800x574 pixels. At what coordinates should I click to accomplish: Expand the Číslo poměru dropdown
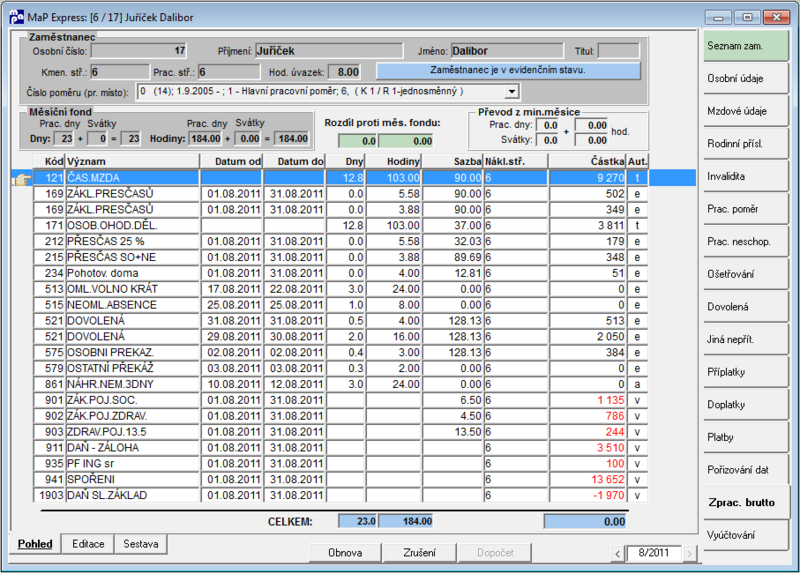click(x=511, y=92)
